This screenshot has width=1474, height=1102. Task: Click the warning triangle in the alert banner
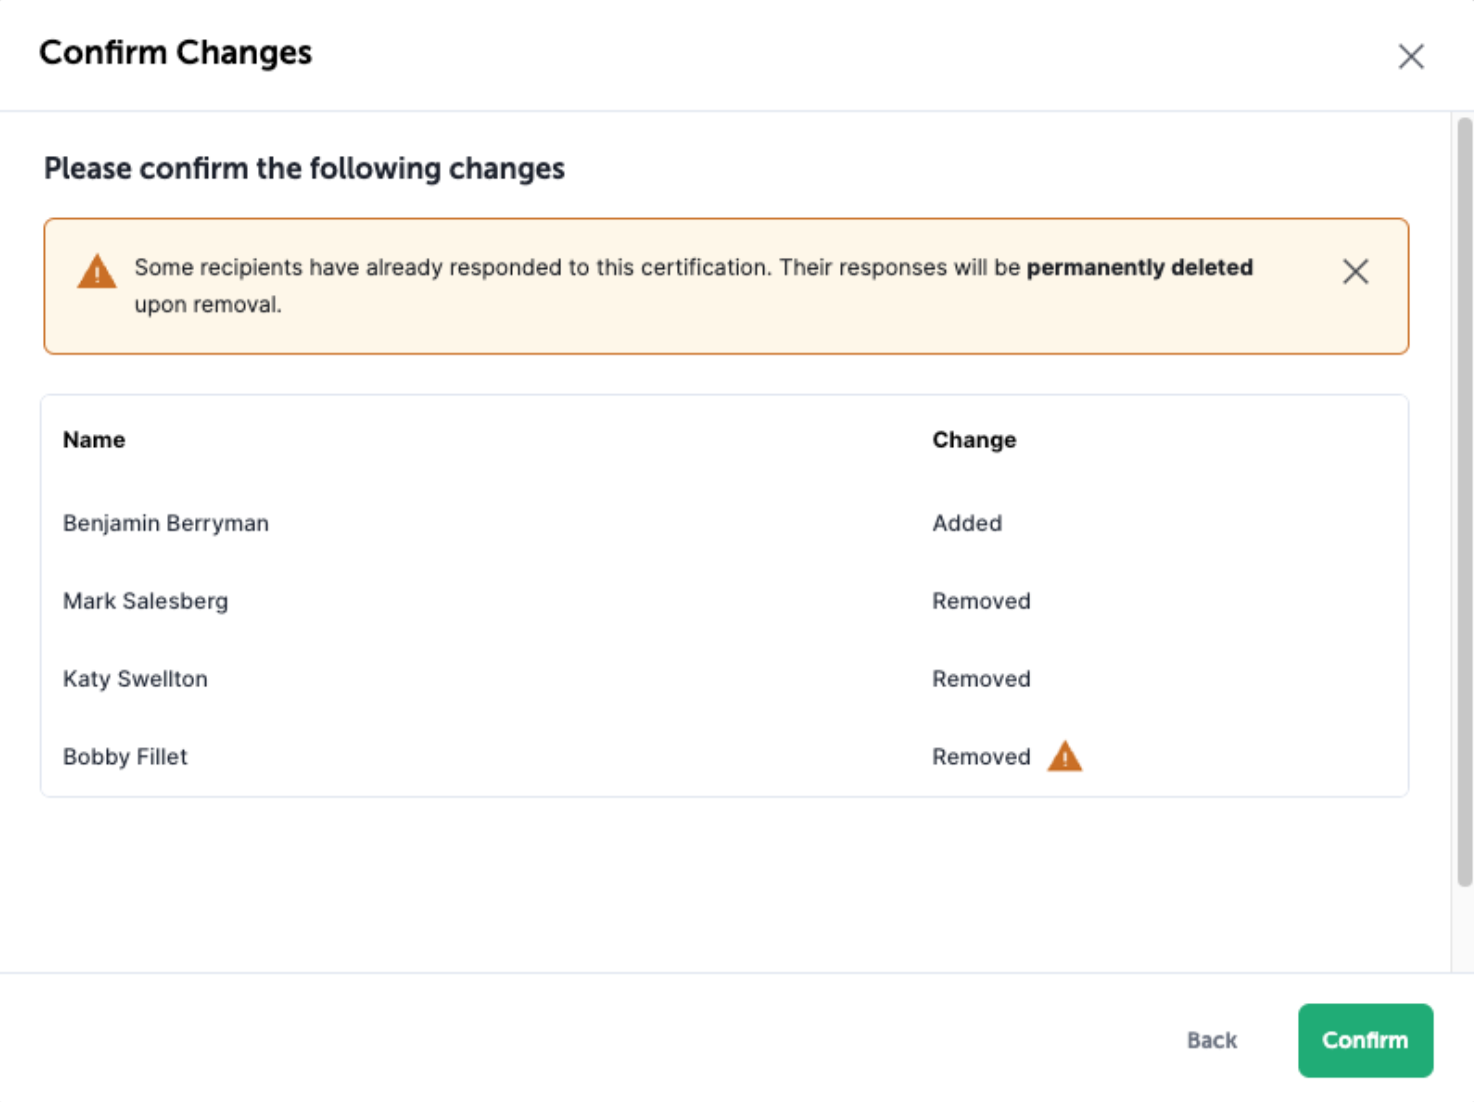click(97, 271)
